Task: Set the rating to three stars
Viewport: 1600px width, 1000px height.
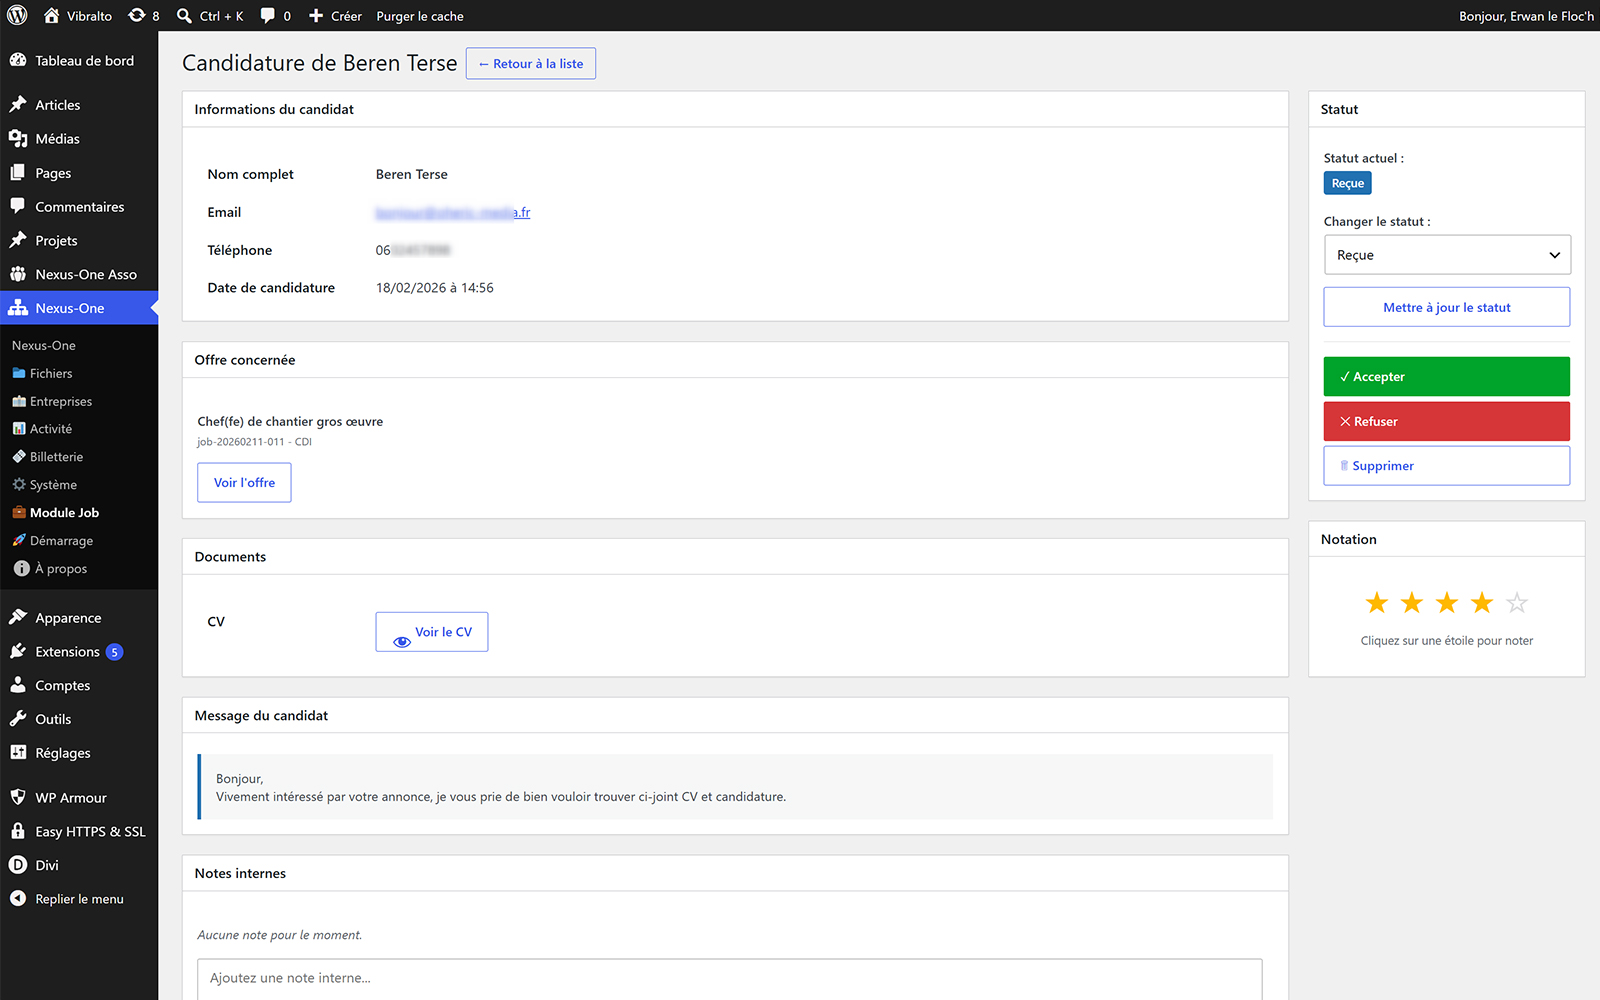Action: (1447, 603)
